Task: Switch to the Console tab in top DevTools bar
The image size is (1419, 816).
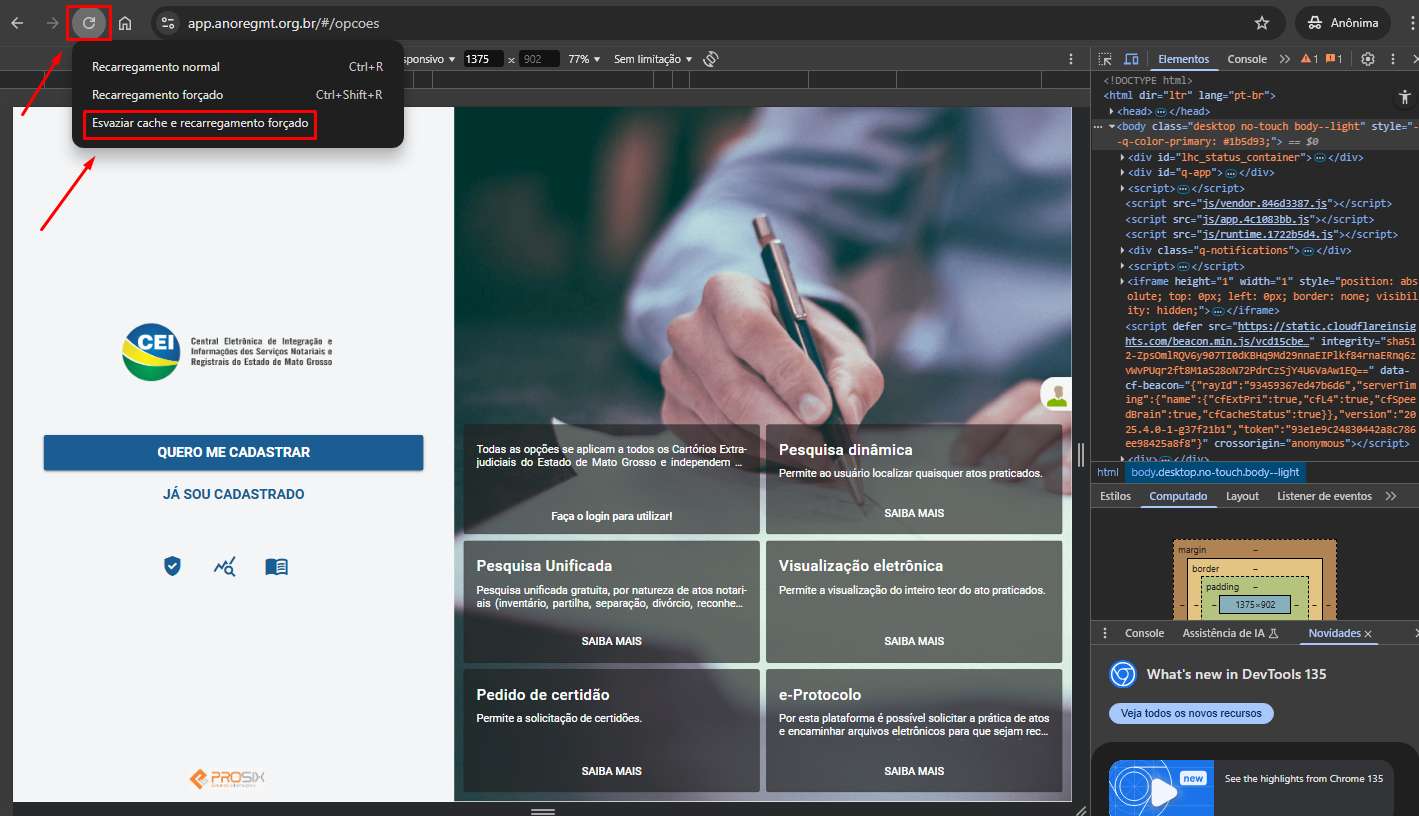Action: (x=1247, y=59)
